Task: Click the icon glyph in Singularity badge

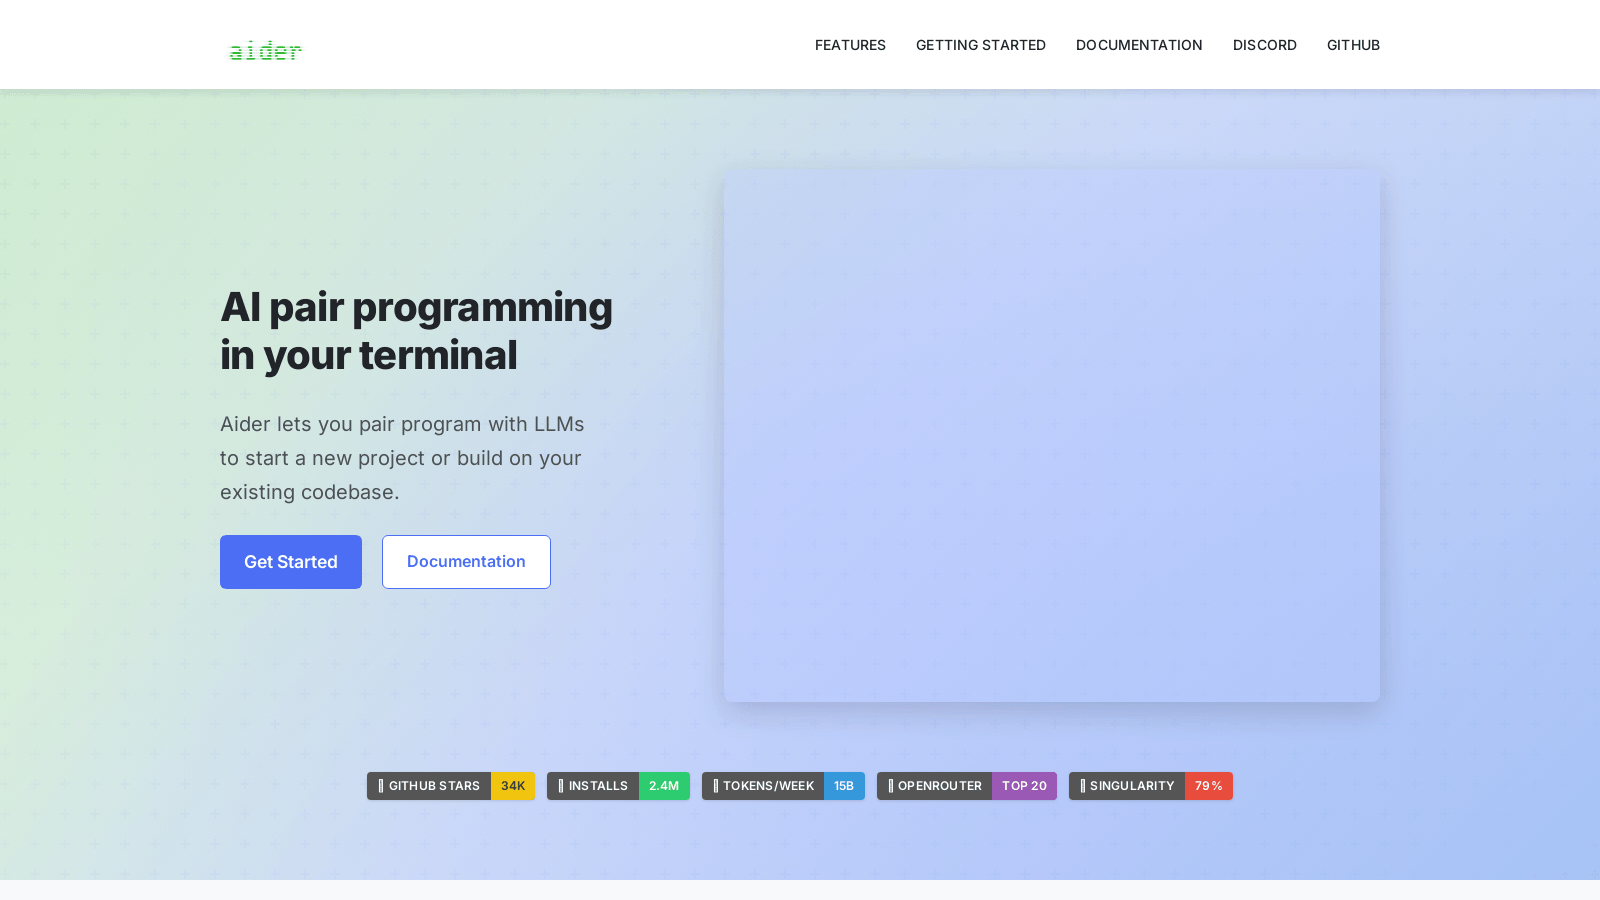Action: (x=1083, y=786)
